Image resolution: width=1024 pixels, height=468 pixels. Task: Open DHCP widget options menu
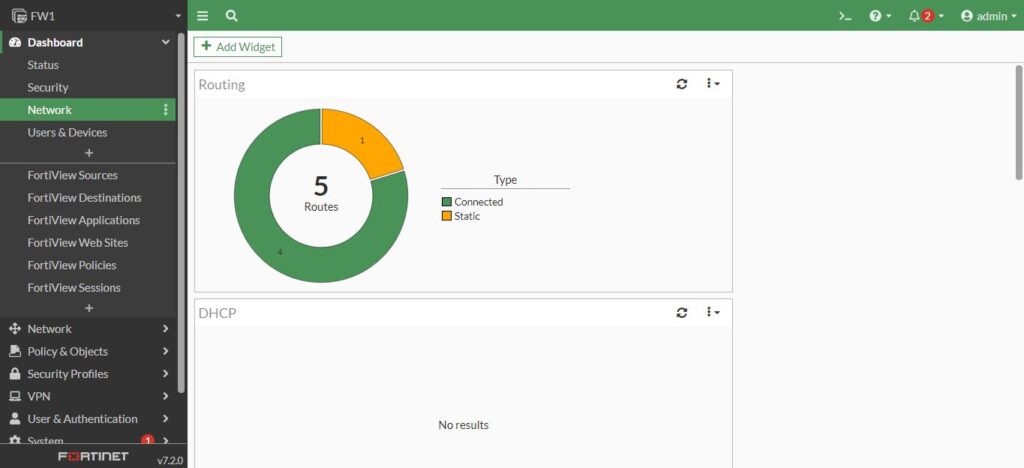(x=712, y=313)
